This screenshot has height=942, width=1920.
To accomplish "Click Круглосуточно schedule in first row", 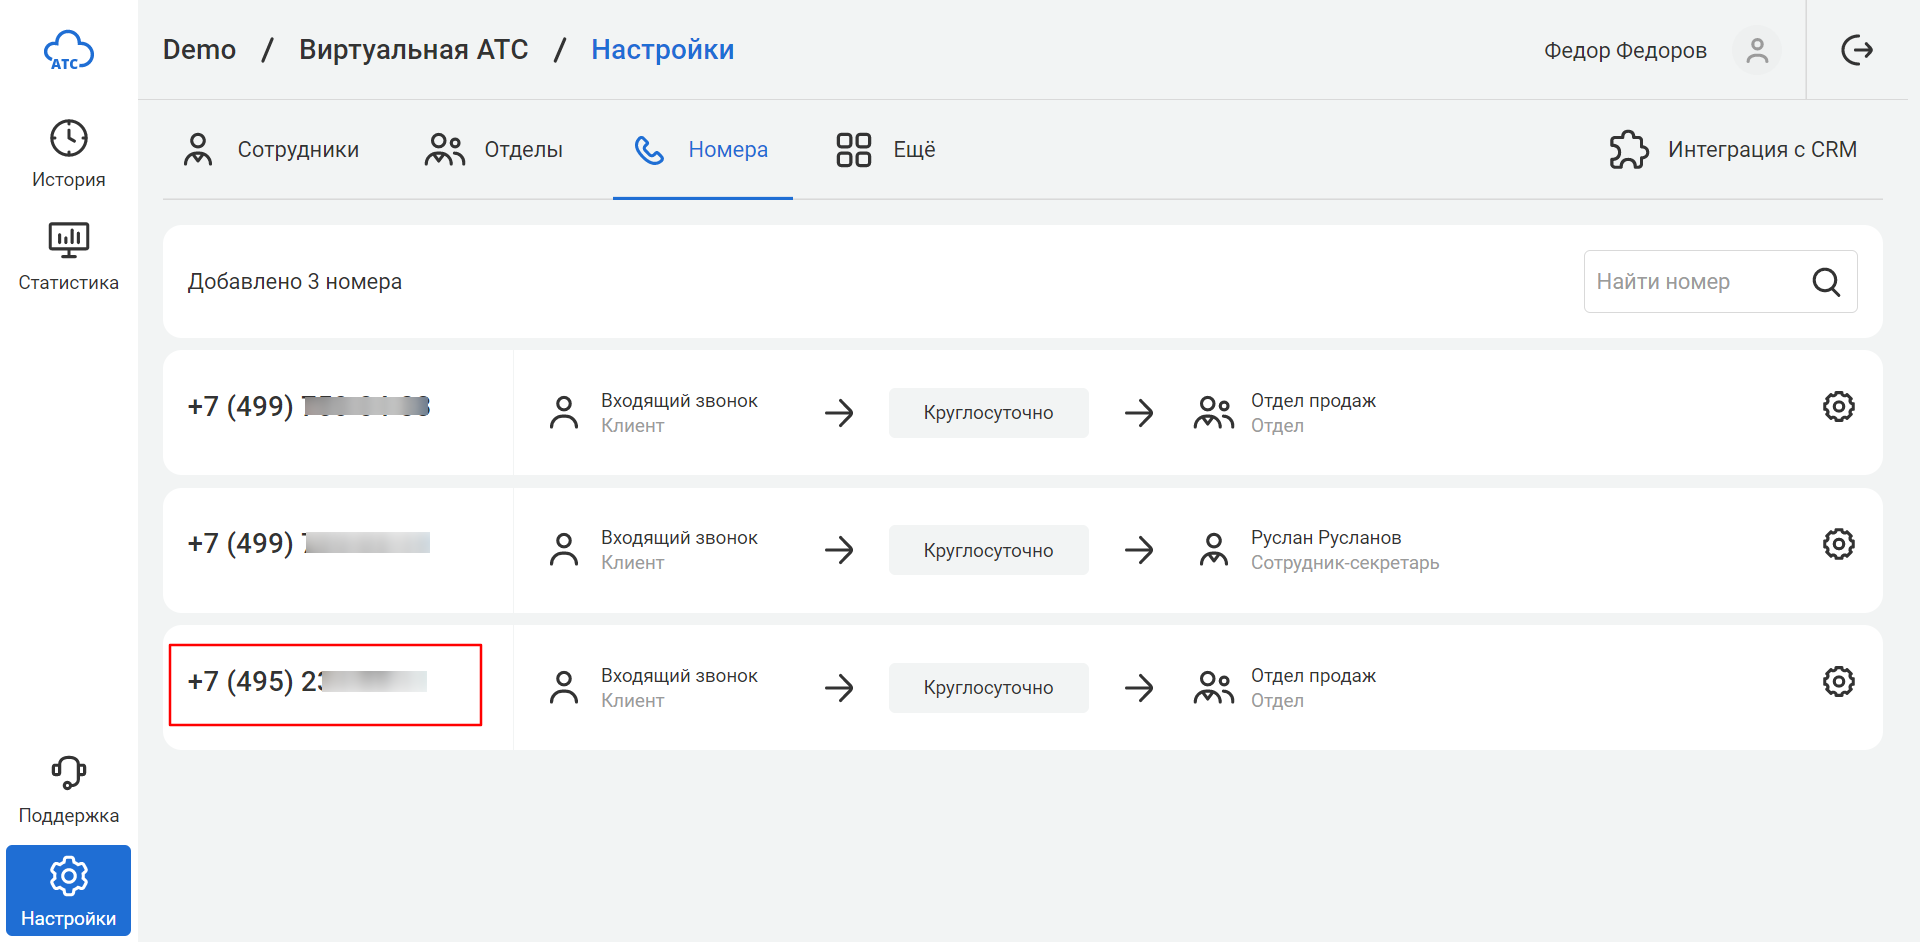I will [988, 413].
